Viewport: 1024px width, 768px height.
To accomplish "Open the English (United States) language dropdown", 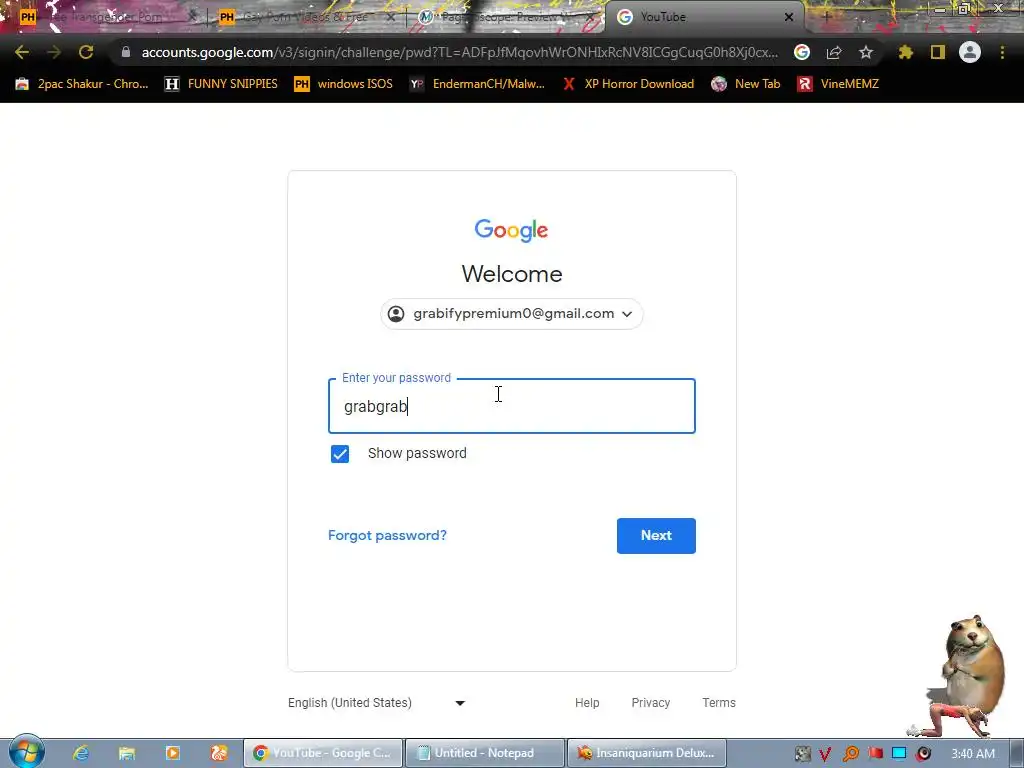I will 377,703.
